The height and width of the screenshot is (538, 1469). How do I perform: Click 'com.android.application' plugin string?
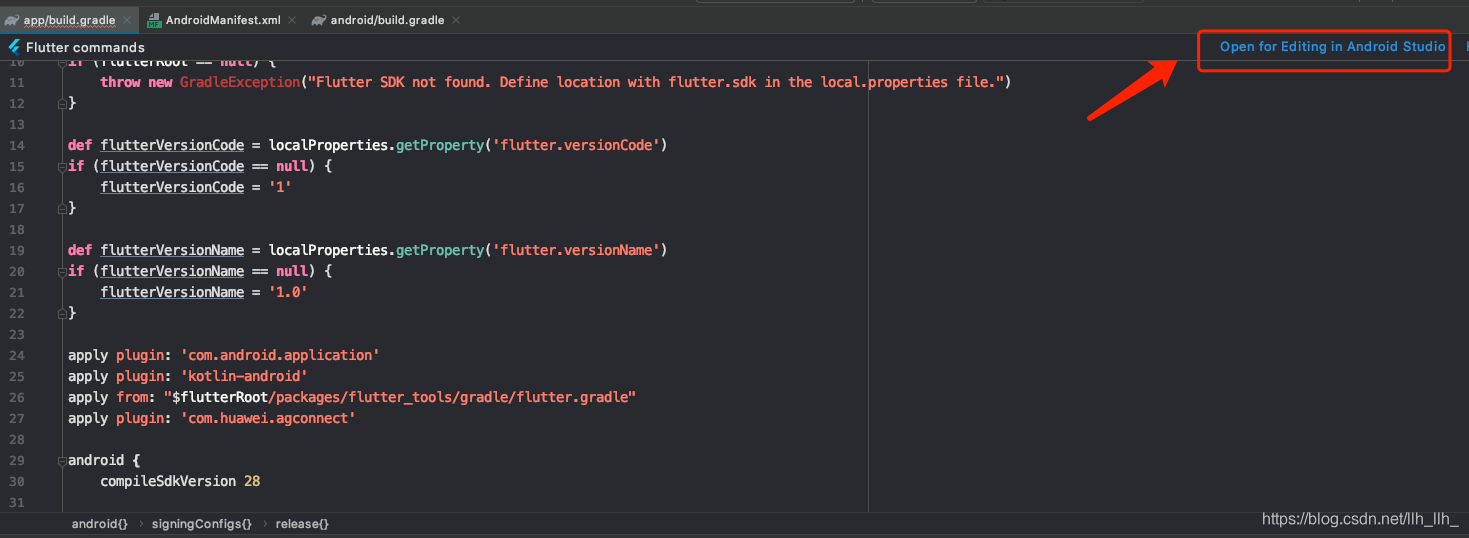pos(280,355)
